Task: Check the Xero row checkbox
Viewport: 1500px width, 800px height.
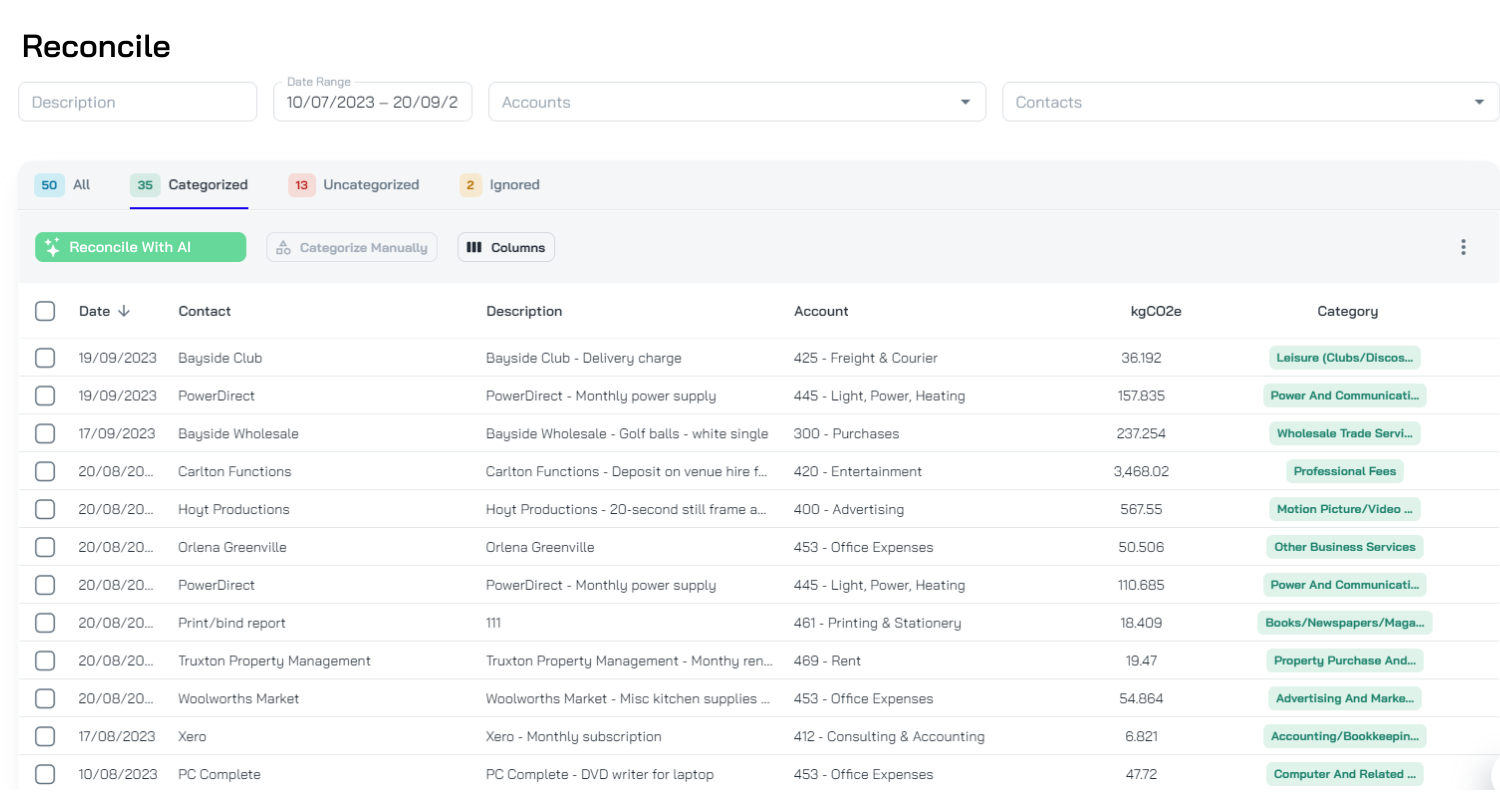Action: [x=45, y=736]
